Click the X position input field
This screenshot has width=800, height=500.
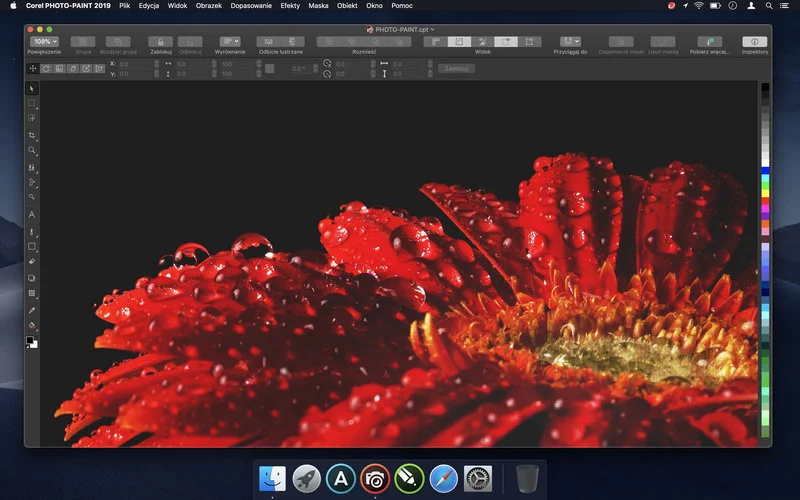tap(137, 64)
